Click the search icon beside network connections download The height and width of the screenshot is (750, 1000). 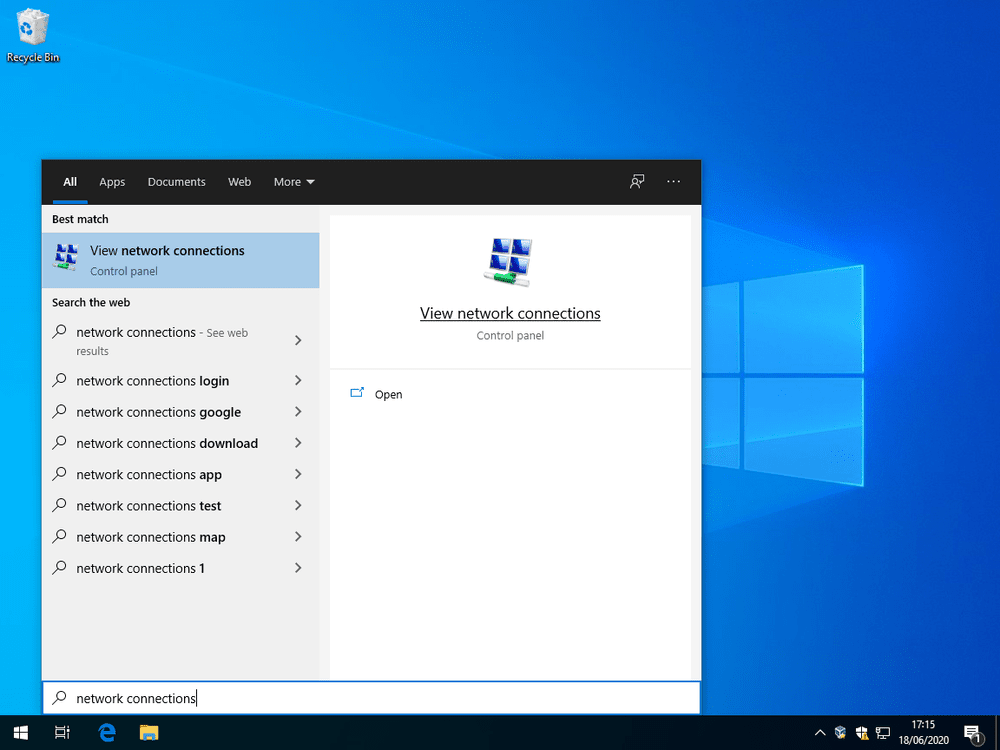[59, 443]
